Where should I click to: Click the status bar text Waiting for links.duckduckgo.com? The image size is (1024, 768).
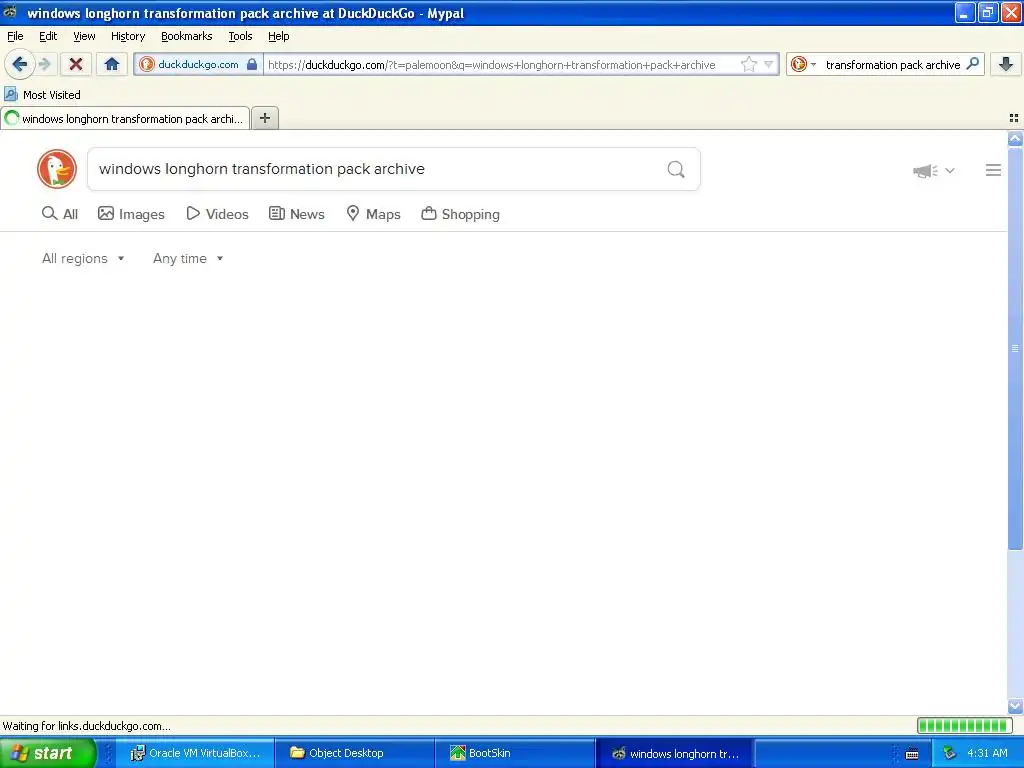click(x=86, y=726)
